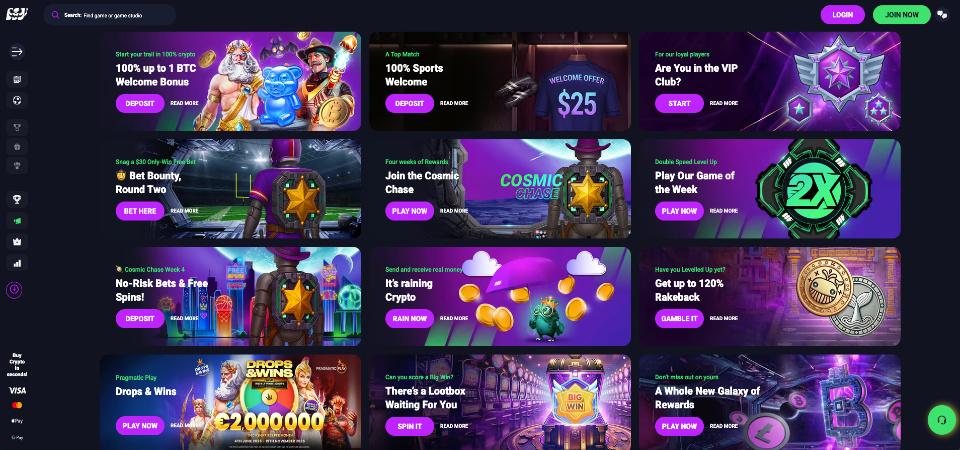The width and height of the screenshot is (960, 450).
Task: Open the chat bubbles icon
Action: coord(942,15)
